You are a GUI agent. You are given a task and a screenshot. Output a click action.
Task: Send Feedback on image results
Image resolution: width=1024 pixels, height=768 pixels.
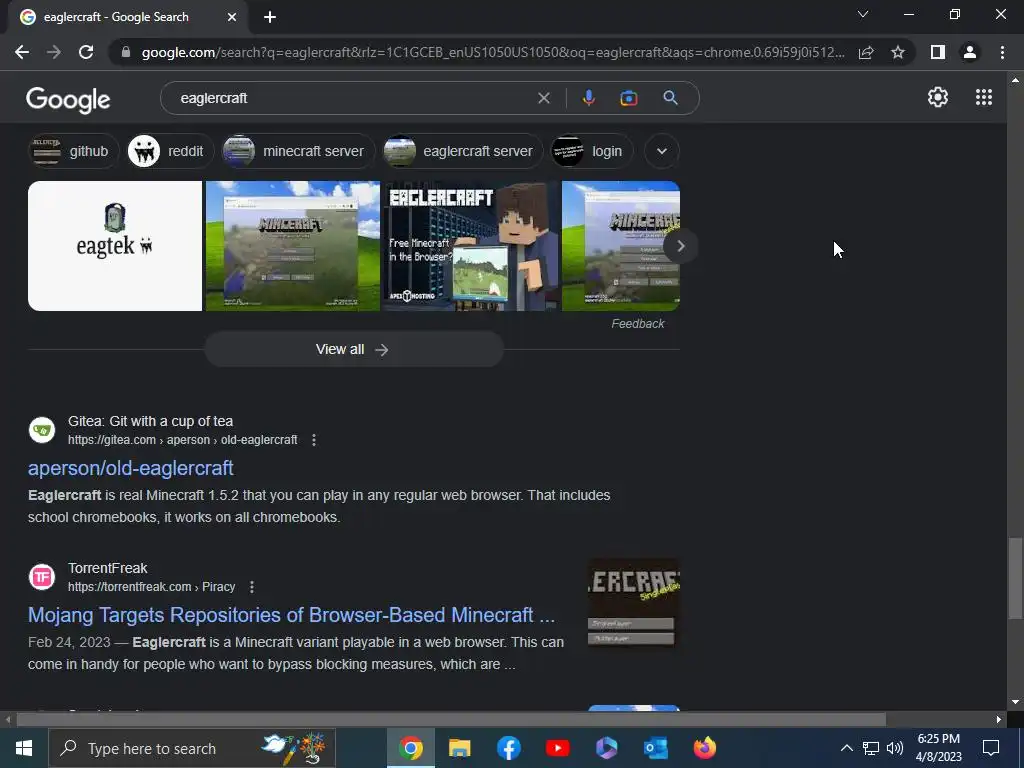click(637, 324)
